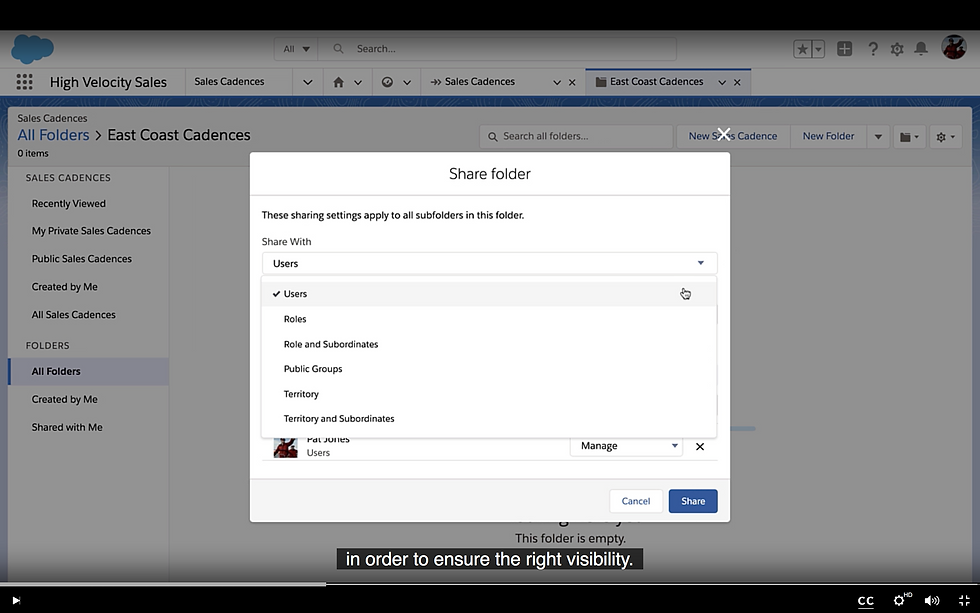
Task: Open the notifications bell
Action: 921,49
